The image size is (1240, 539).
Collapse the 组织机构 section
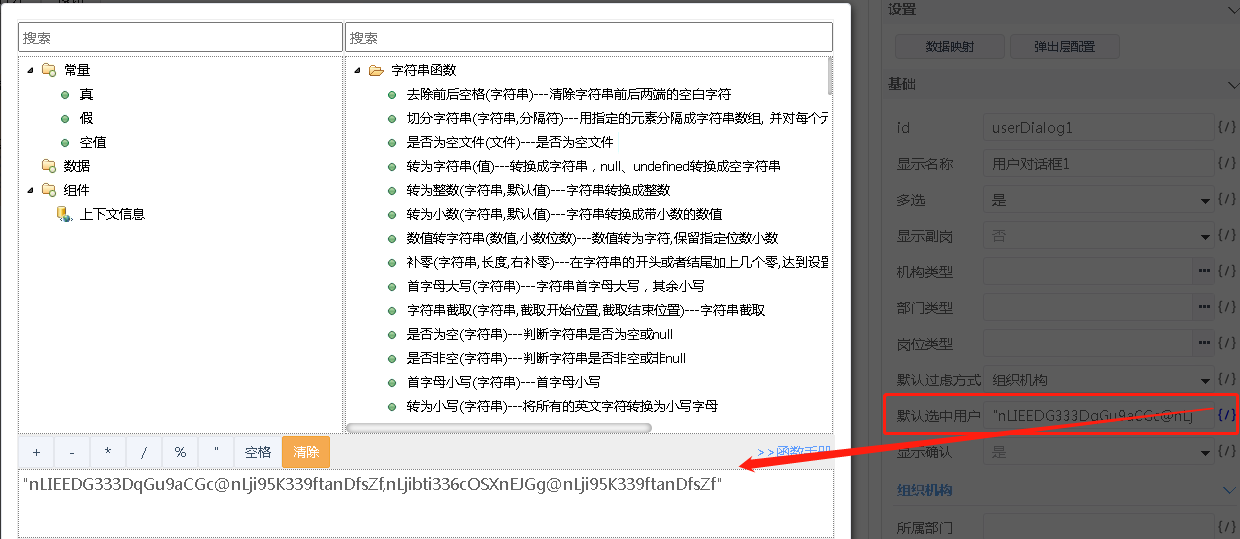(1229, 490)
